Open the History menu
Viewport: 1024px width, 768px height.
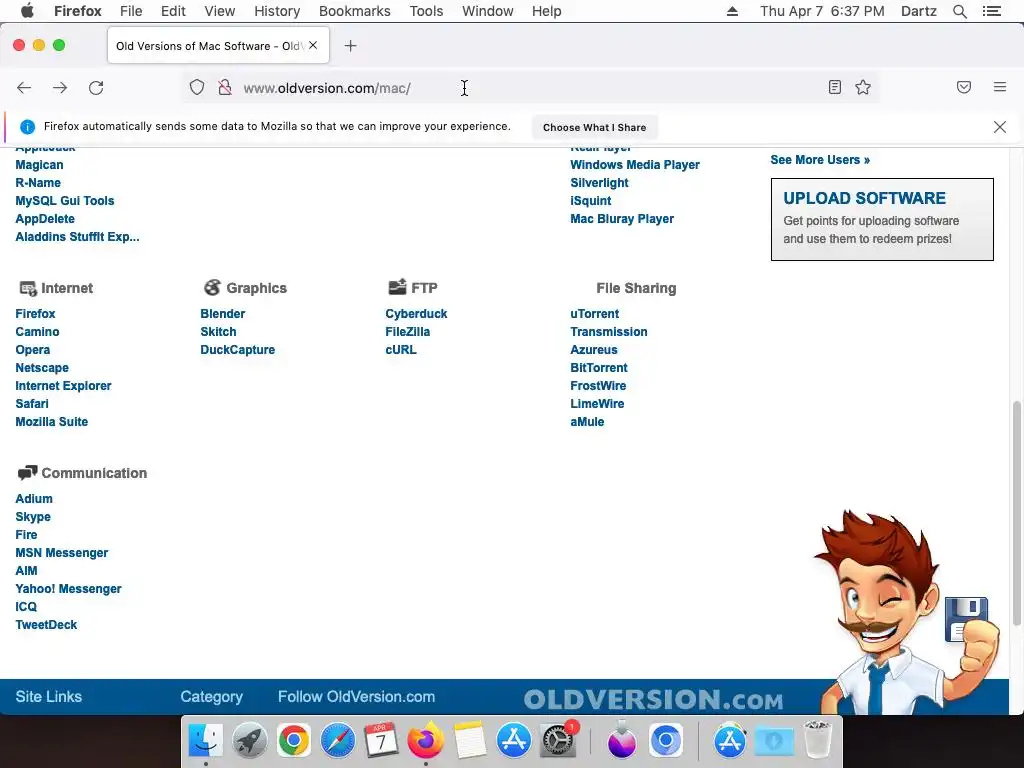277,11
